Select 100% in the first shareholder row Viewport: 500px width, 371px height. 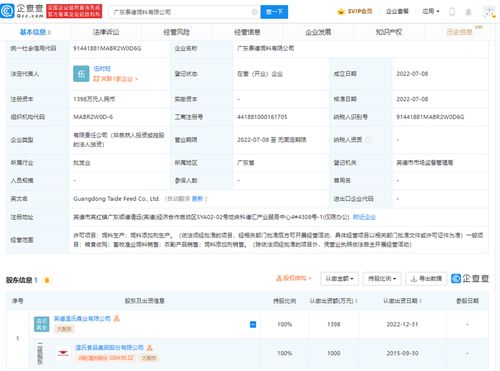(285, 324)
